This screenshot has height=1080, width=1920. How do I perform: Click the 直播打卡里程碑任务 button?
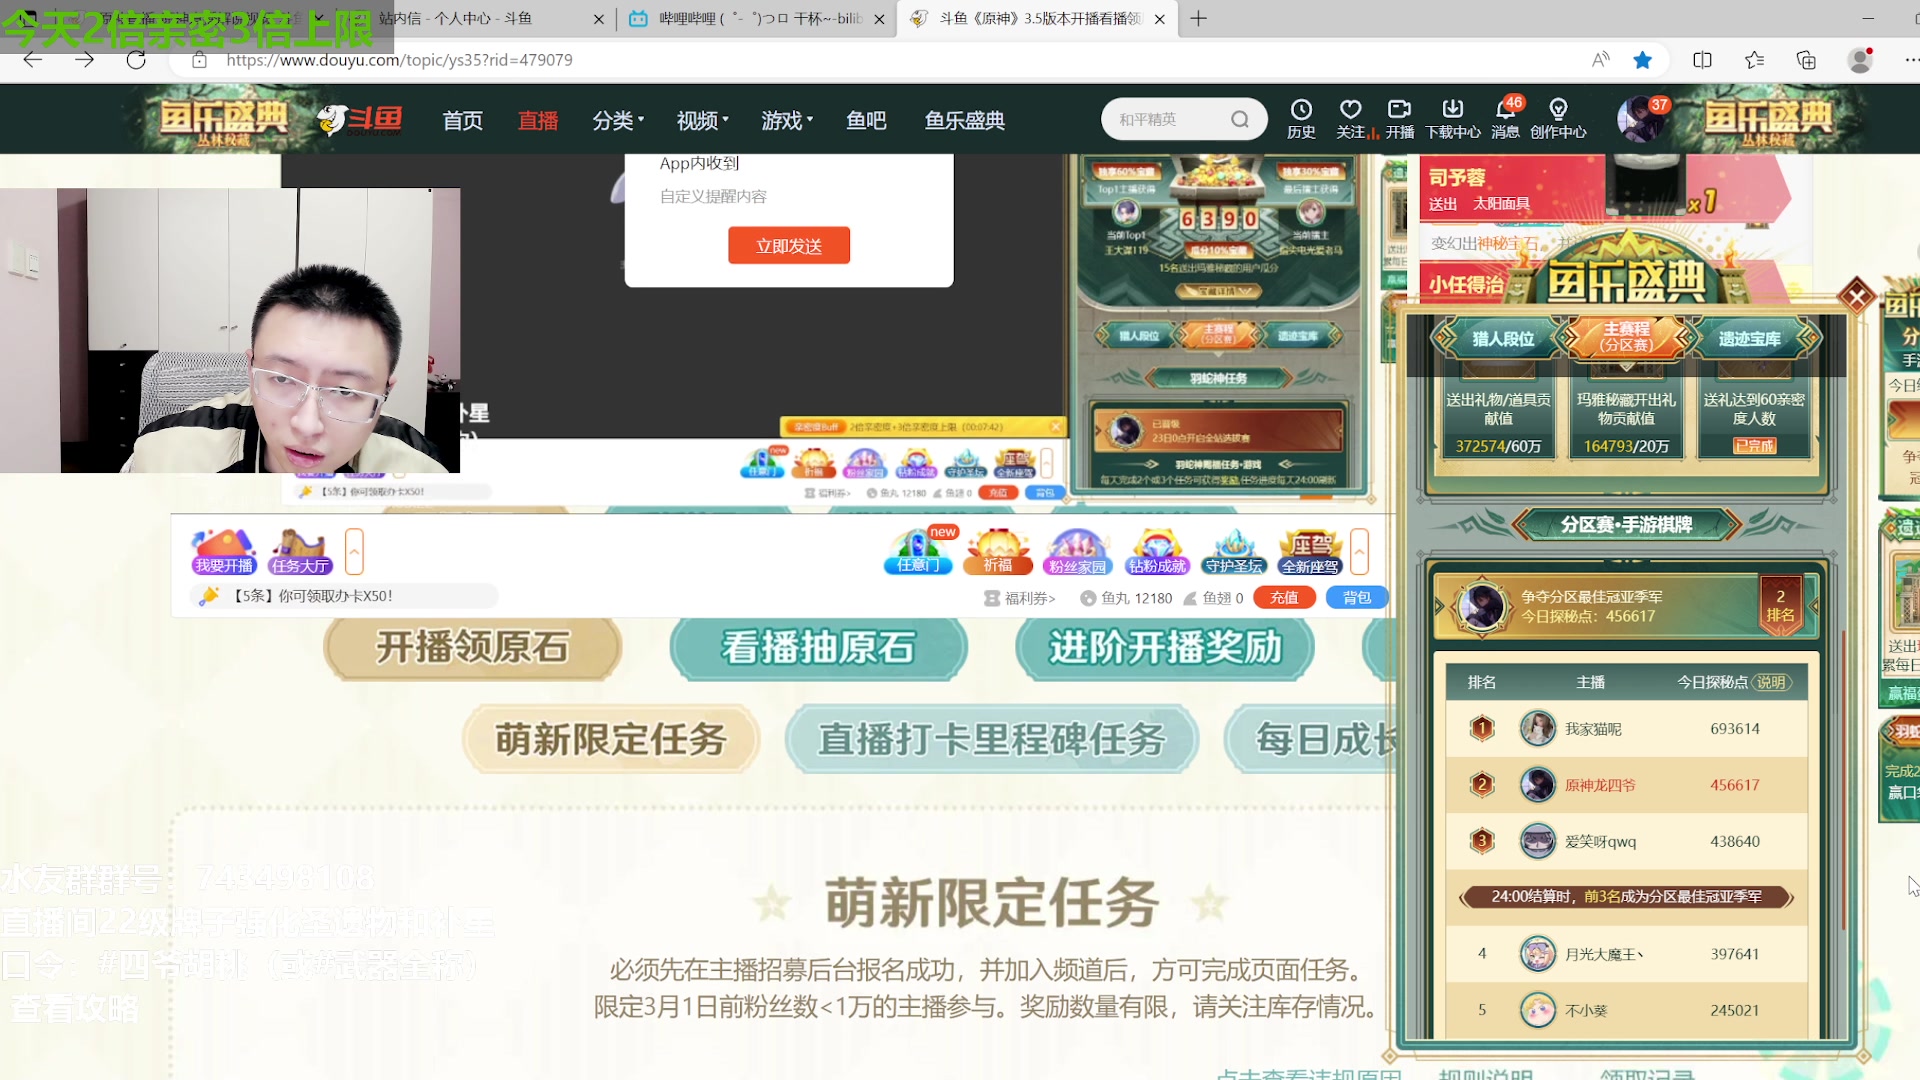point(992,740)
